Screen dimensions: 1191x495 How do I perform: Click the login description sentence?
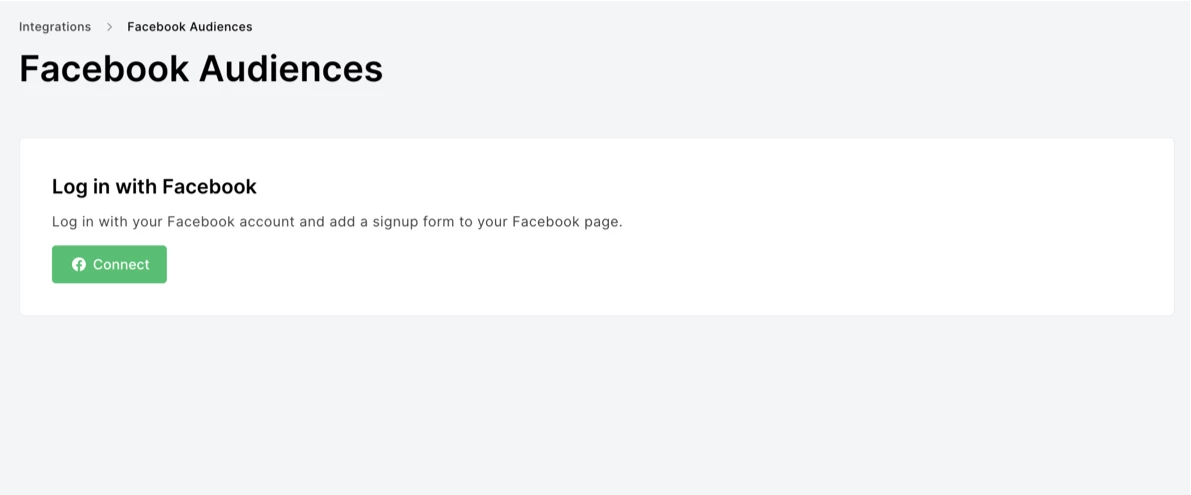click(337, 222)
